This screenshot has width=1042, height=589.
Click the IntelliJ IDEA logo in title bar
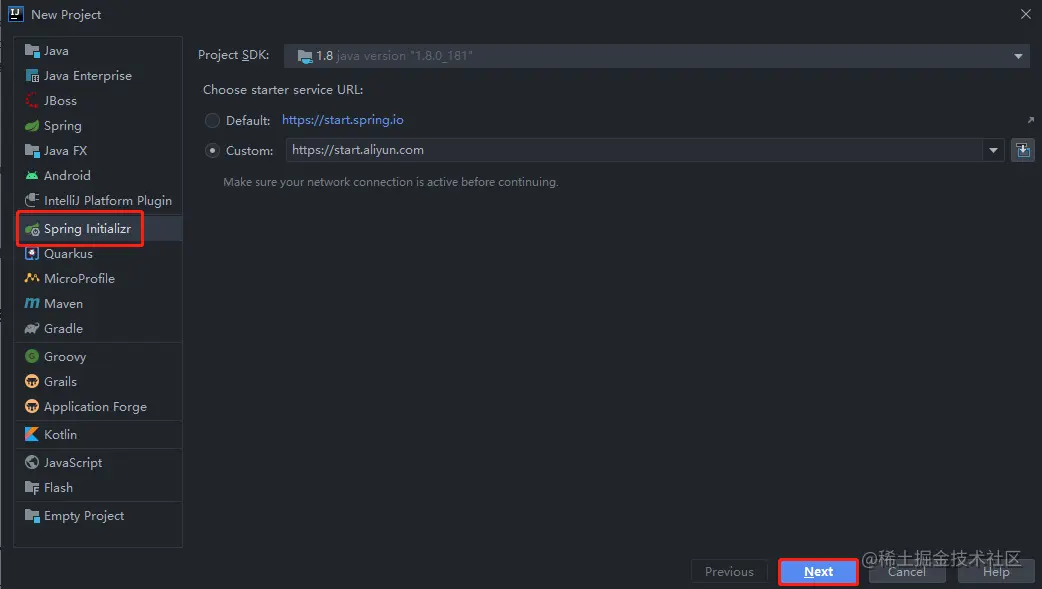(x=15, y=14)
